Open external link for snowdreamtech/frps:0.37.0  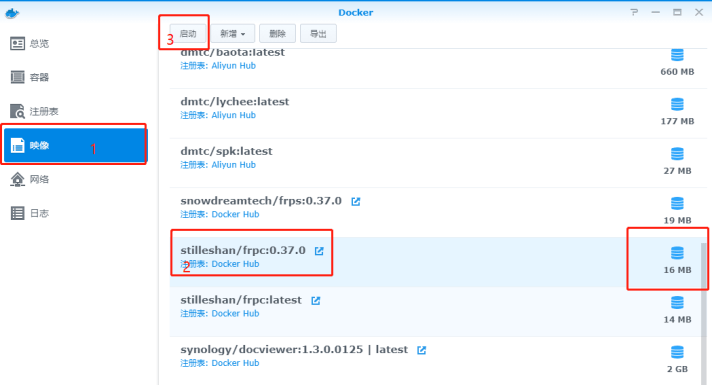[356, 202]
